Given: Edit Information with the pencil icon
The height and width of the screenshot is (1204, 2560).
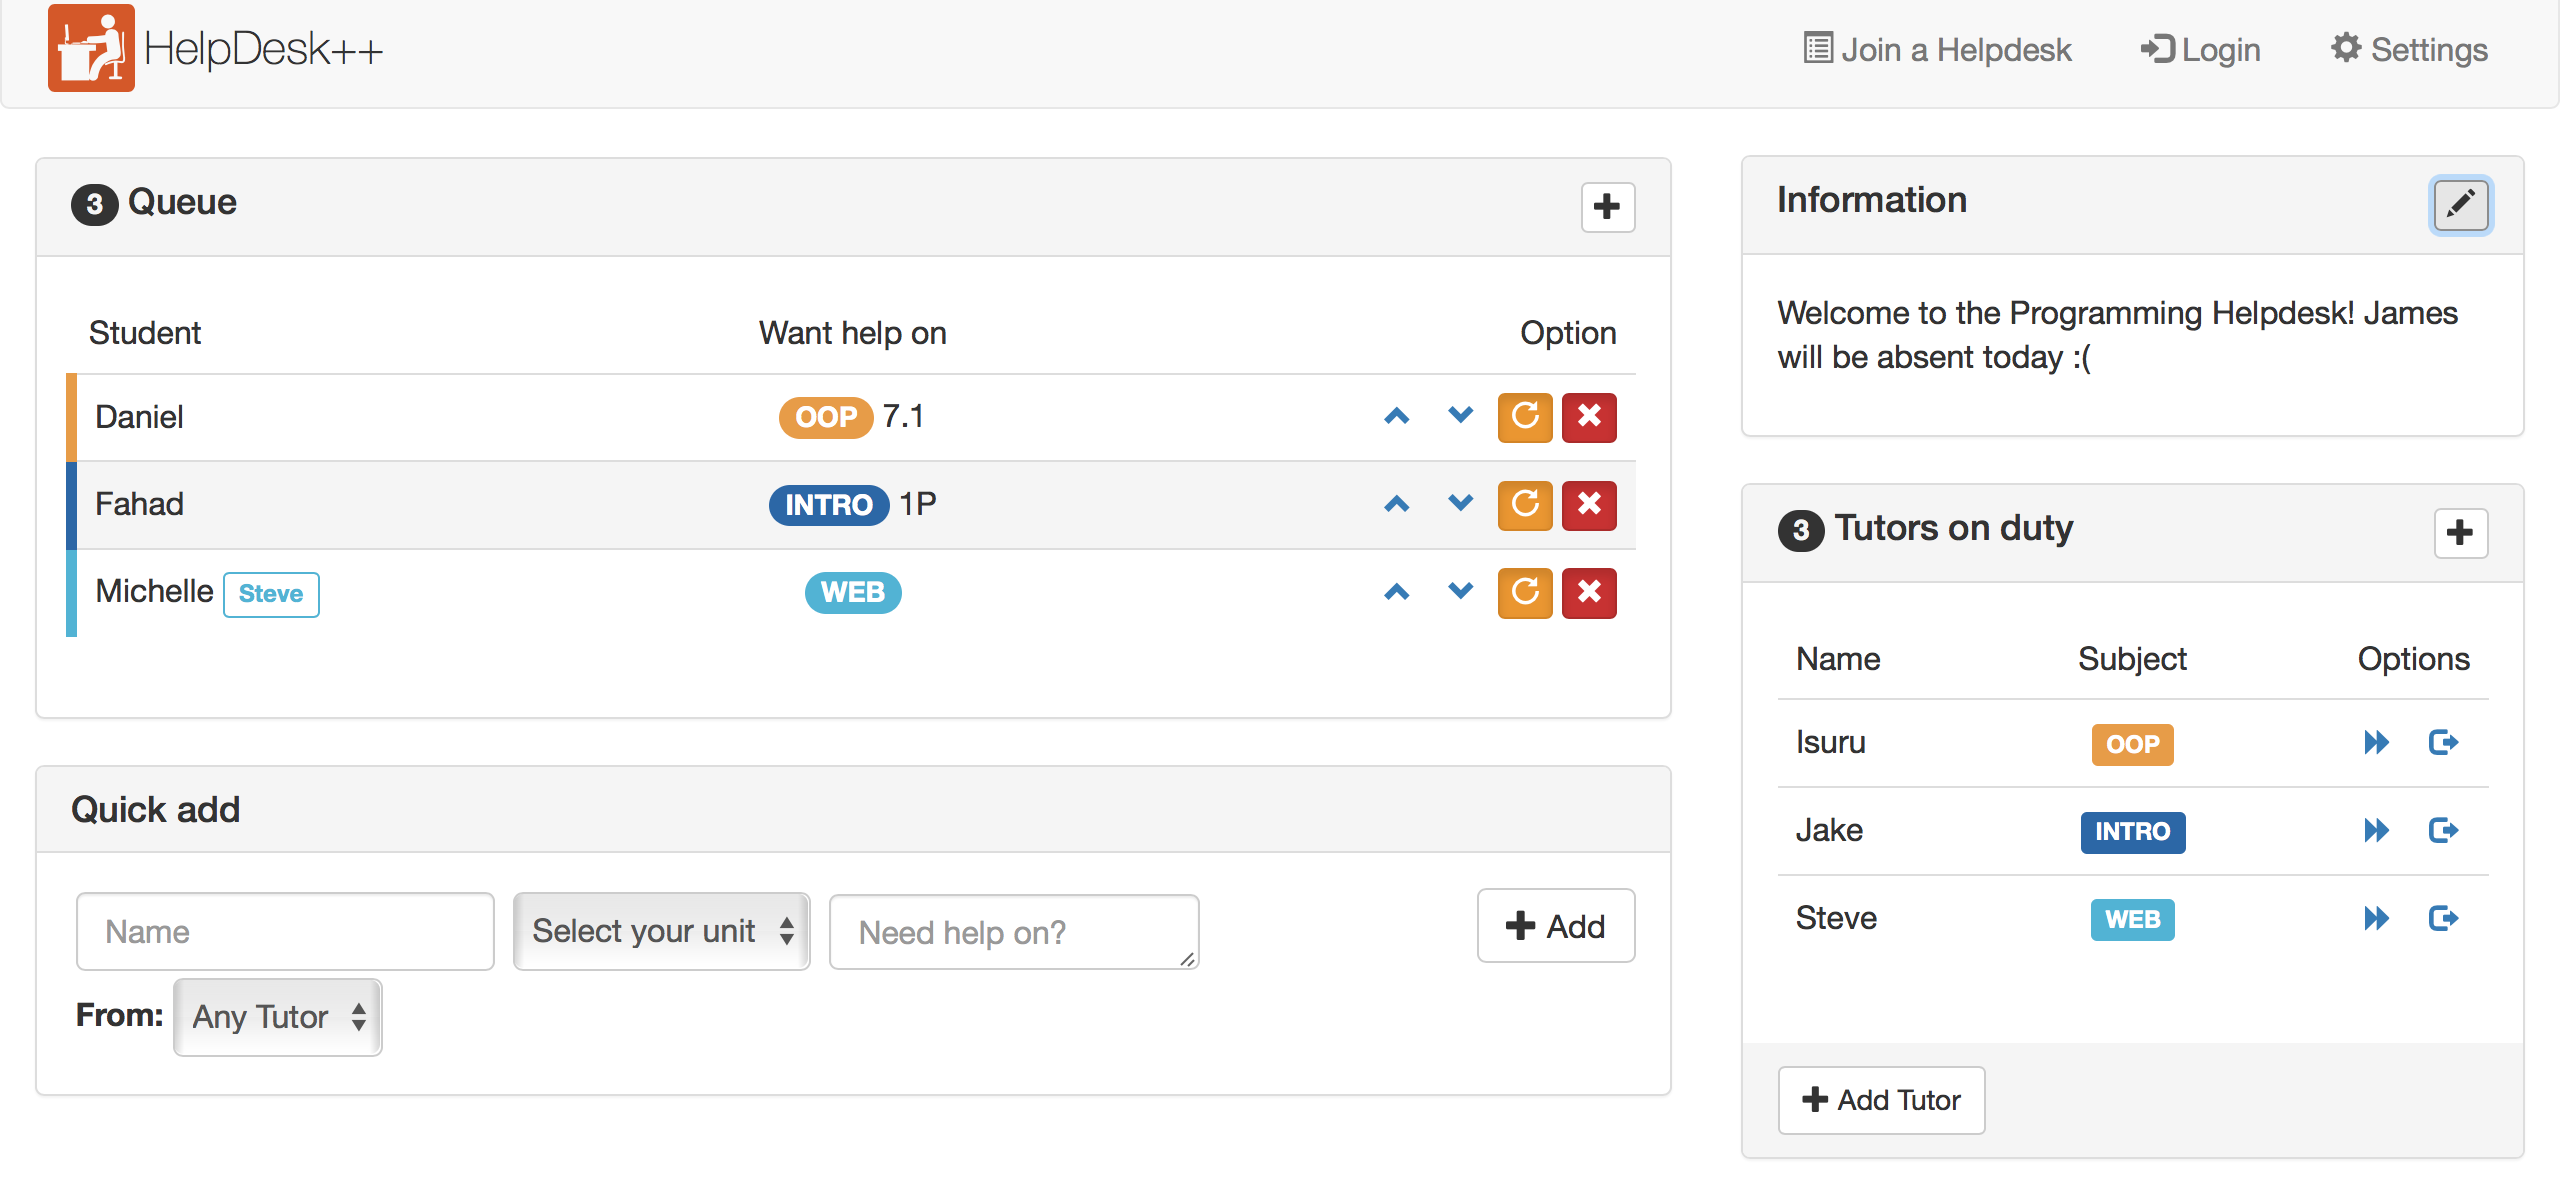Looking at the screenshot, I should (2460, 205).
